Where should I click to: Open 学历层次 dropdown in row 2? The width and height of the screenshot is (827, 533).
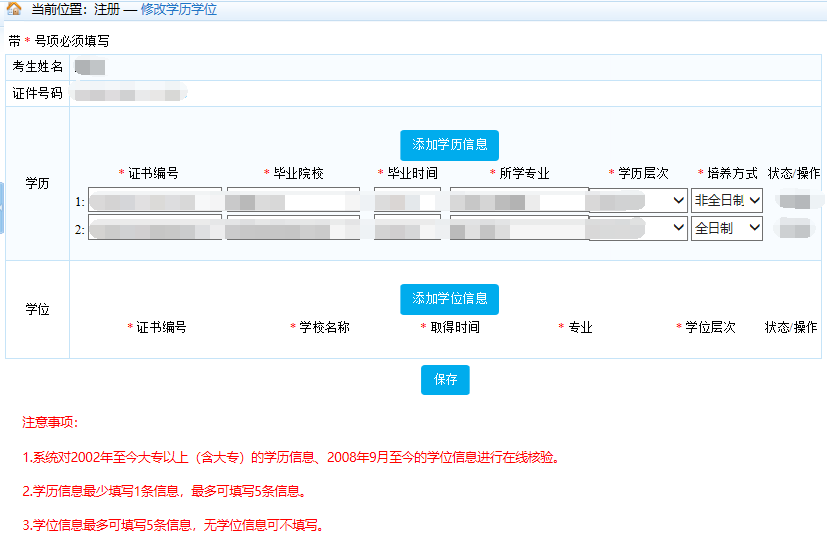(638, 228)
